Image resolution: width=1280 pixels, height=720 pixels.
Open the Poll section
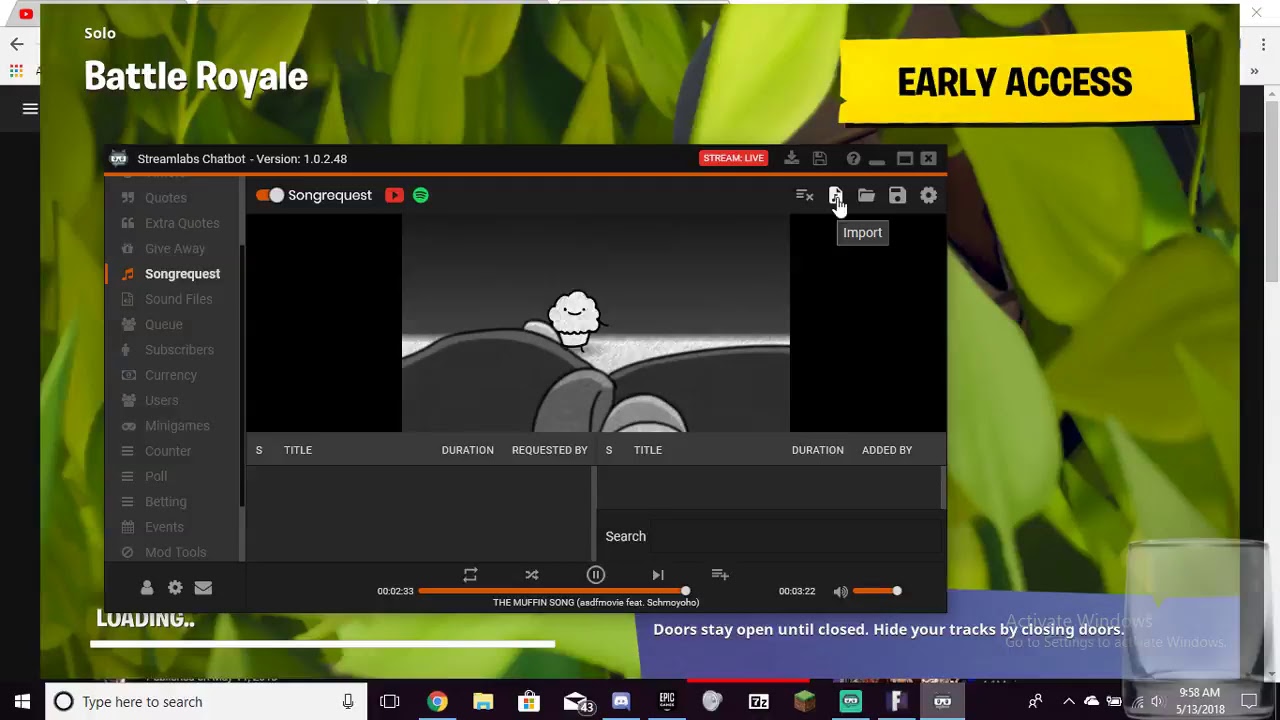(156, 476)
